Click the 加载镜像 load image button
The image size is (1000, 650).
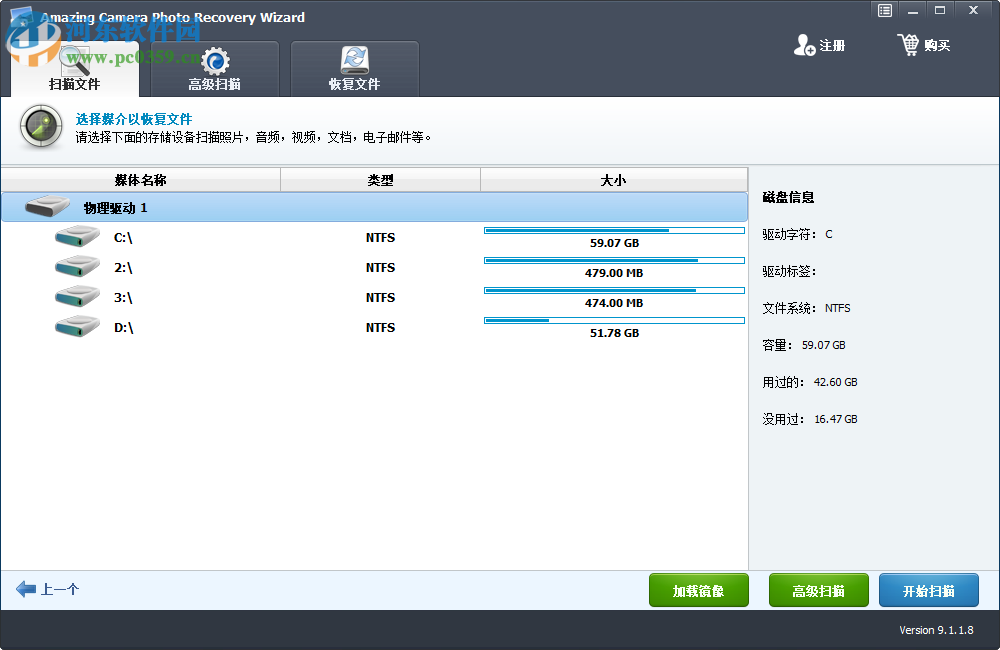pos(698,590)
